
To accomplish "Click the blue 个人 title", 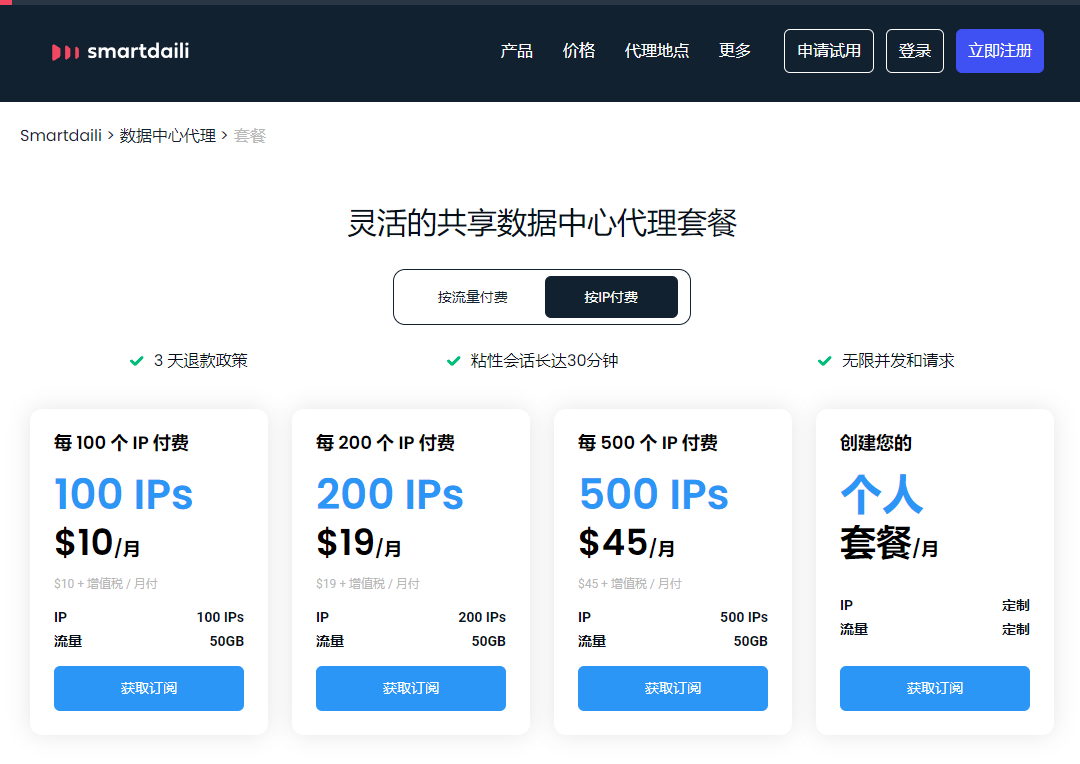I will pos(882,494).
